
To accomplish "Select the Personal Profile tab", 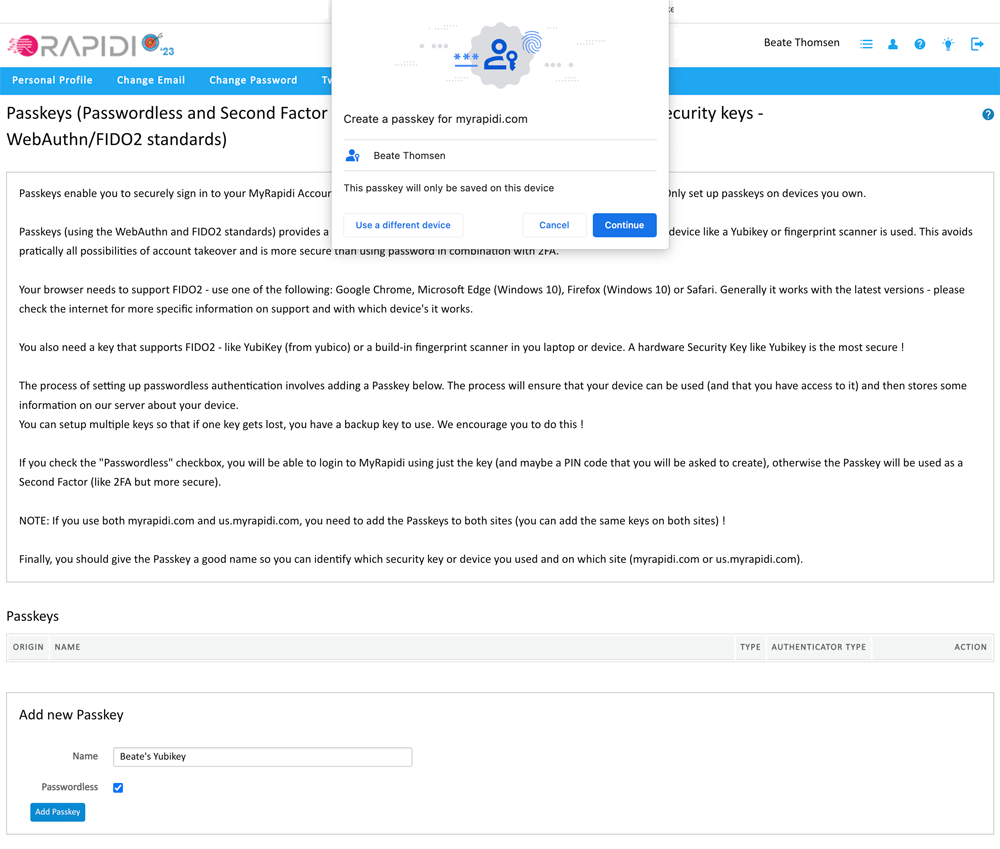I will [x=52, y=80].
